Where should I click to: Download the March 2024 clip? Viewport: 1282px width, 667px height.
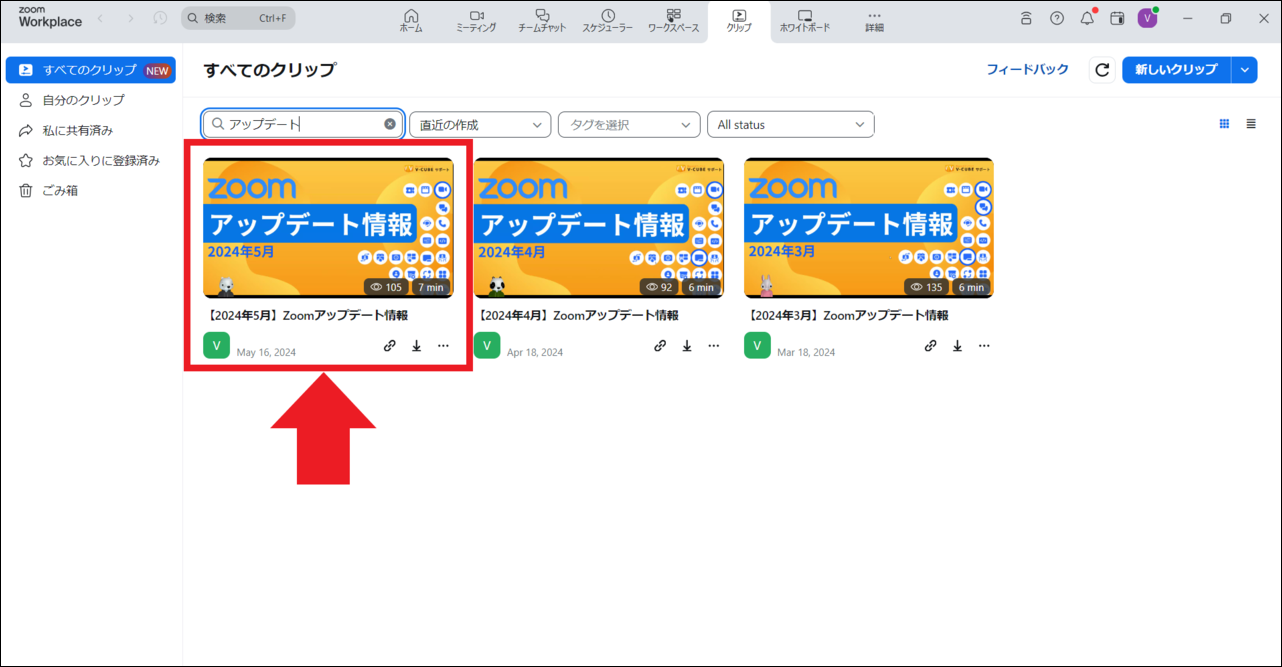click(x=957, y=346)
